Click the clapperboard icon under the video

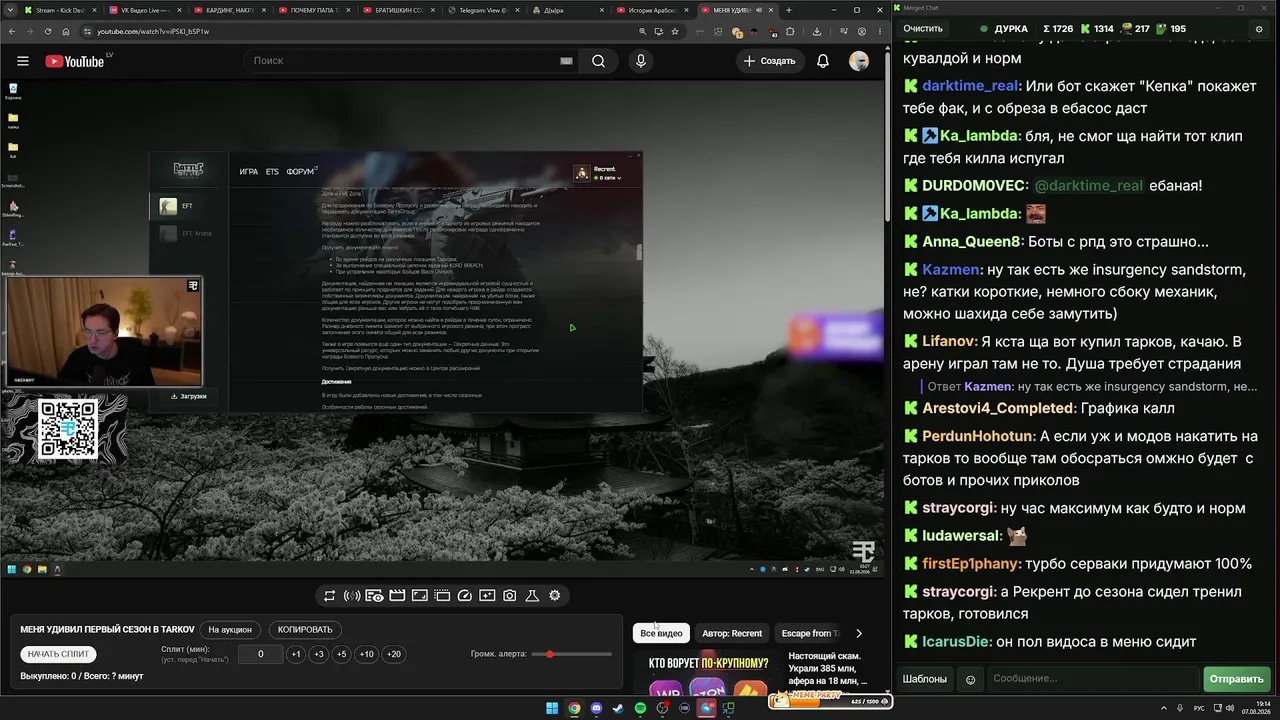397,596
